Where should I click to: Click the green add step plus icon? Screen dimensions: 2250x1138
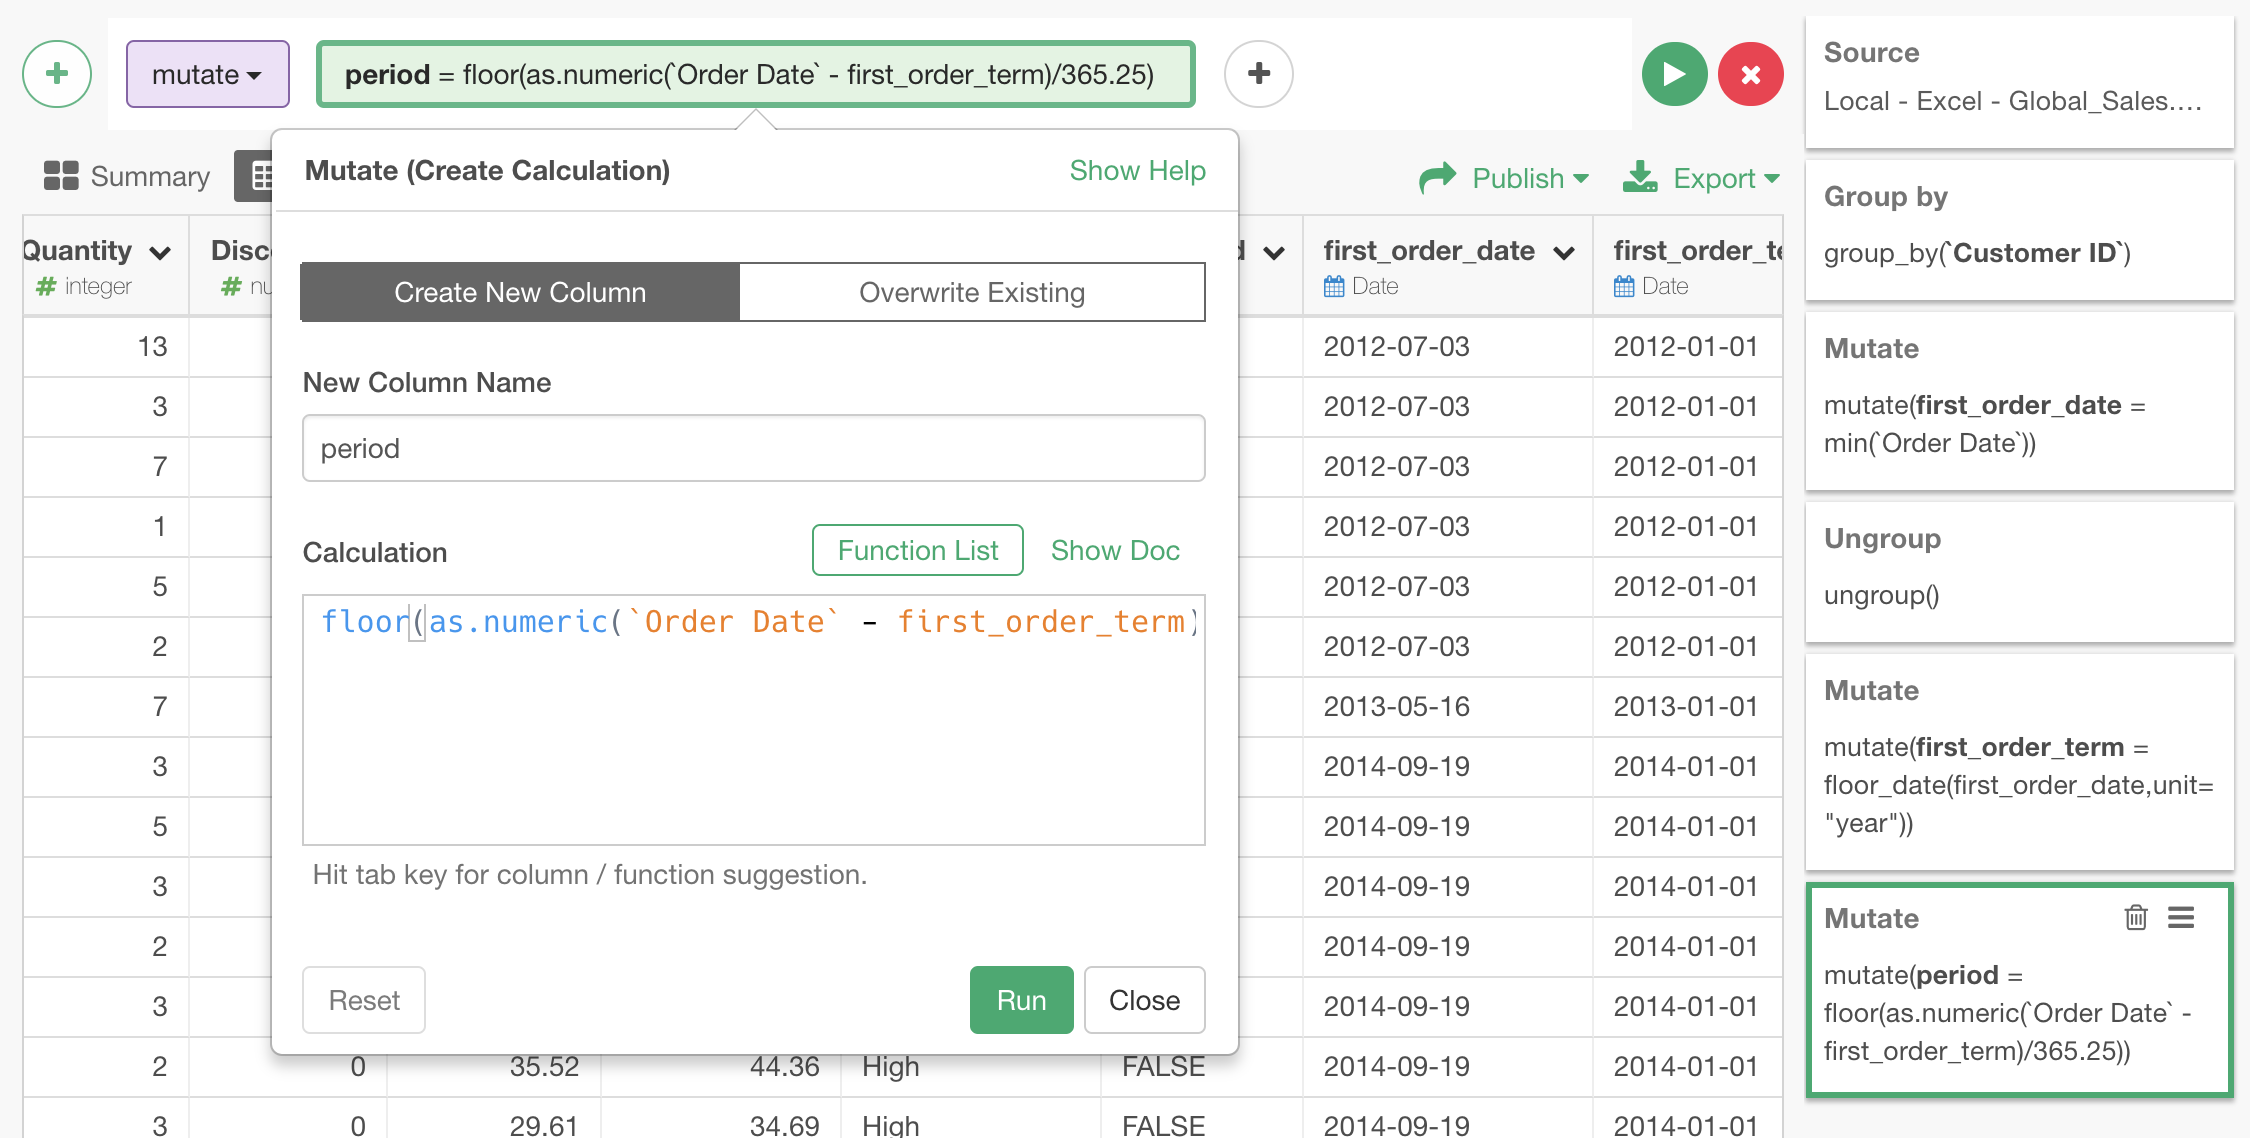pos(57,74)
